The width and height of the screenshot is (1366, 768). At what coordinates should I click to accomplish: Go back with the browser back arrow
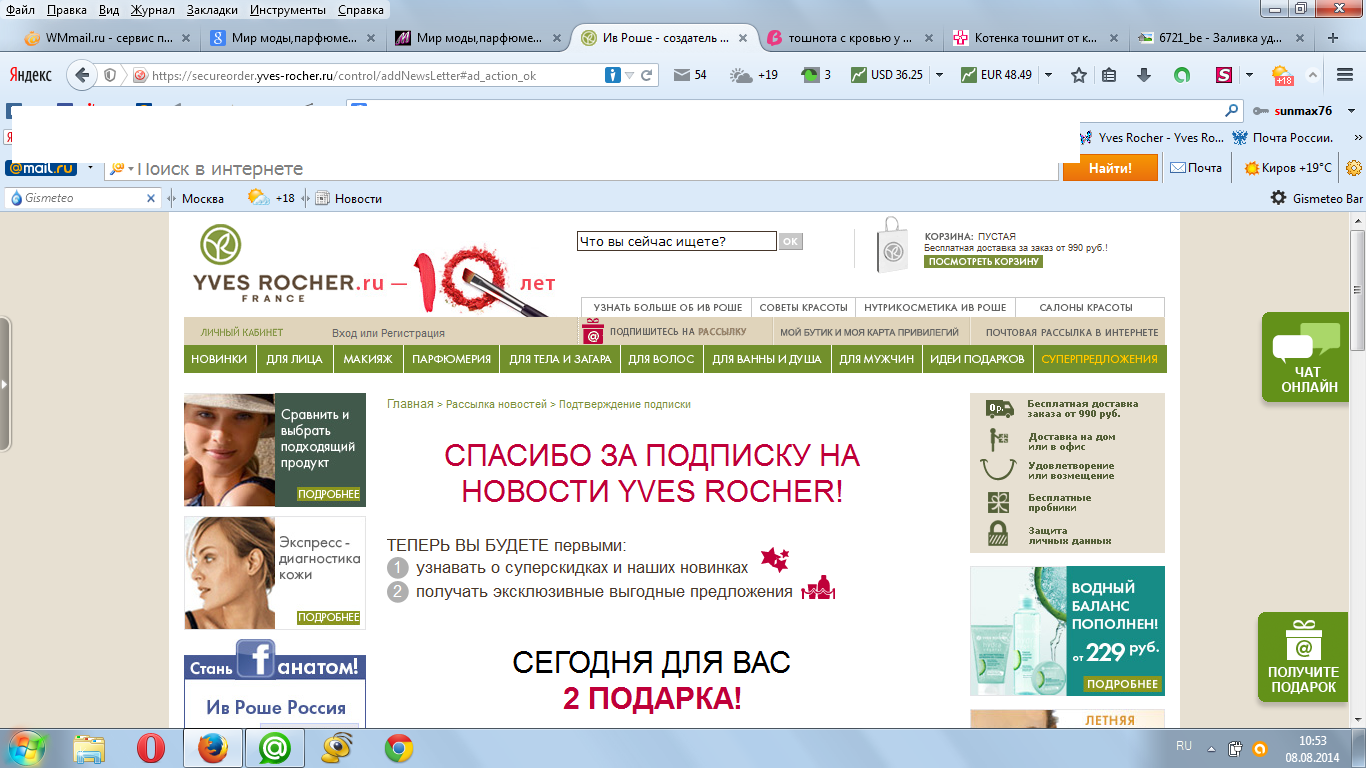click(82, 75)
